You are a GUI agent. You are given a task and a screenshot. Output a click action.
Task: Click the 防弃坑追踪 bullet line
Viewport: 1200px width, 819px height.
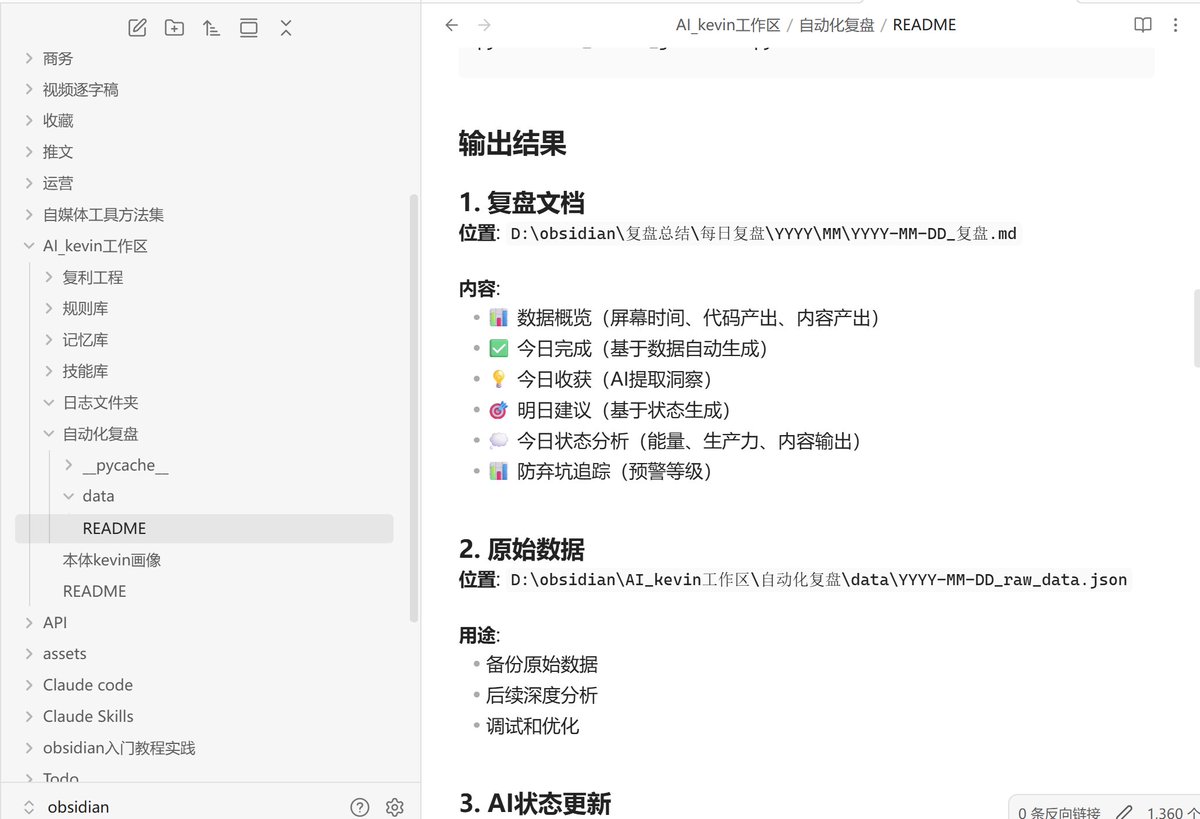pos(600,471)
